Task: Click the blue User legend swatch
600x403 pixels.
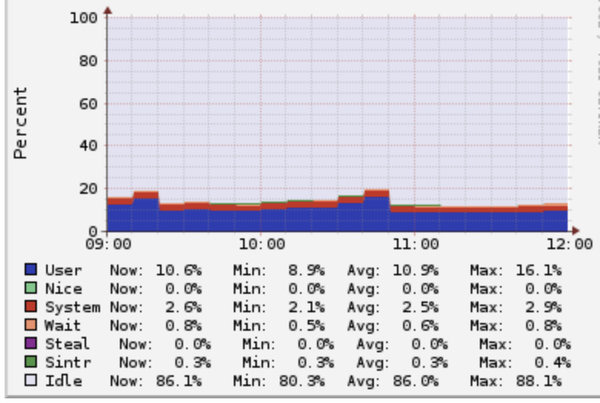Action: 31,269
